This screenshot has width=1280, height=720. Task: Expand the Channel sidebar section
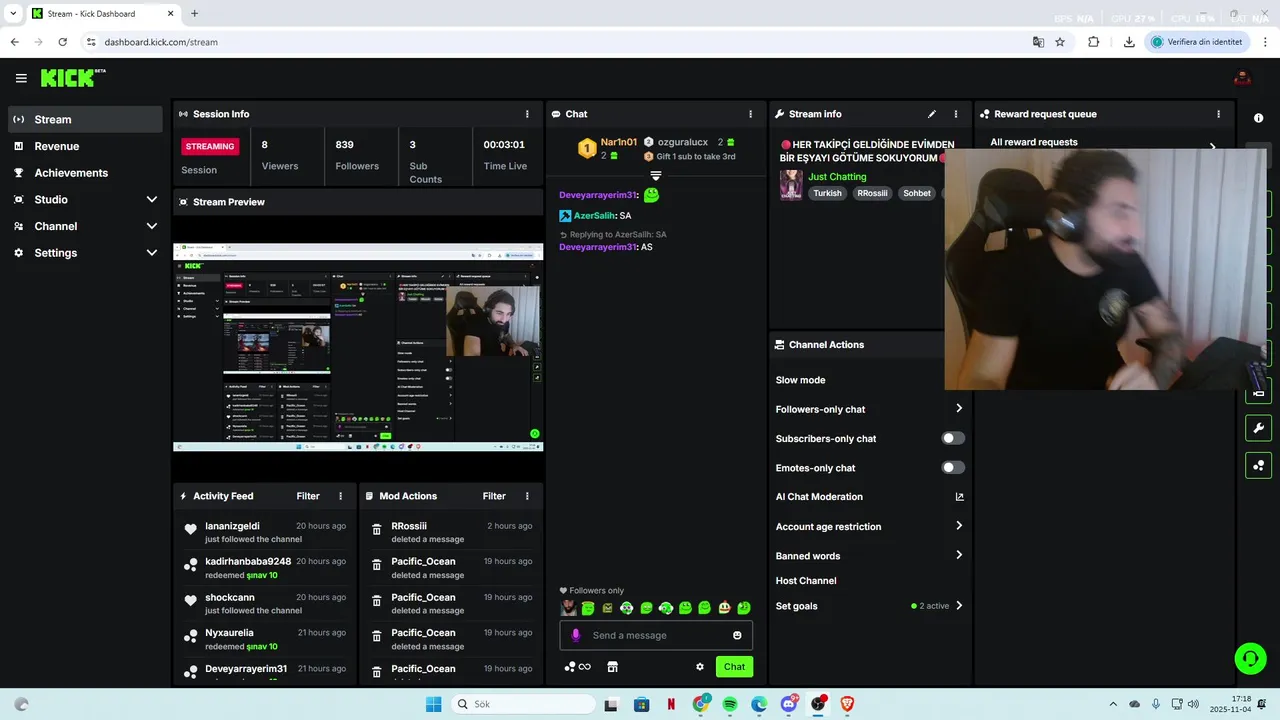point(152,226)
